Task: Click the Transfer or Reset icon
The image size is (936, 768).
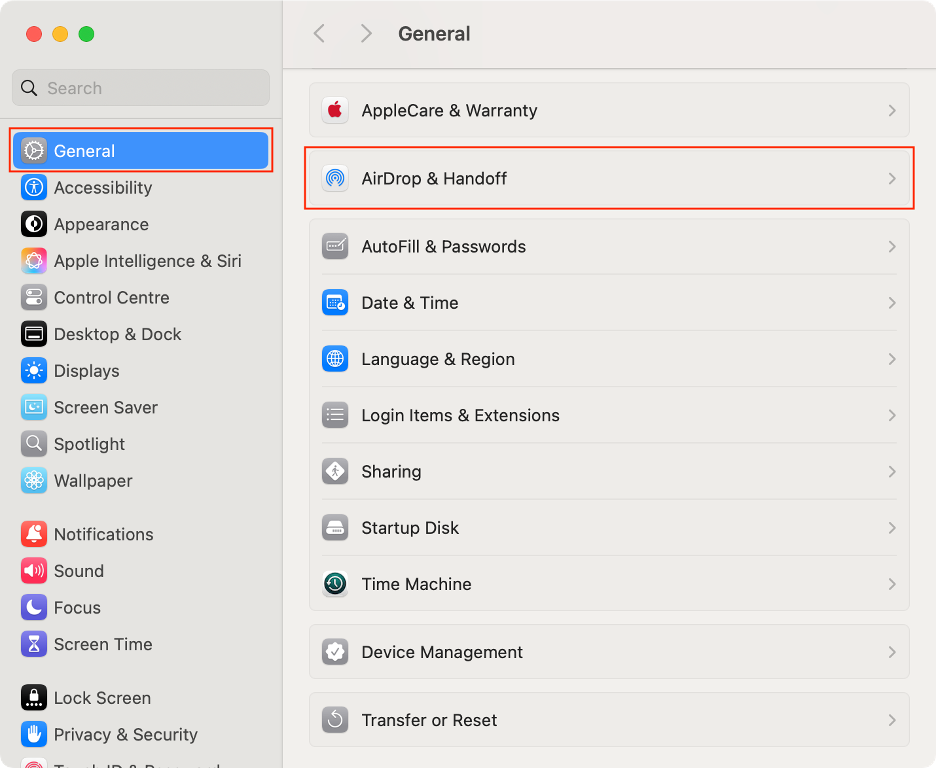Action: point(335,720)
